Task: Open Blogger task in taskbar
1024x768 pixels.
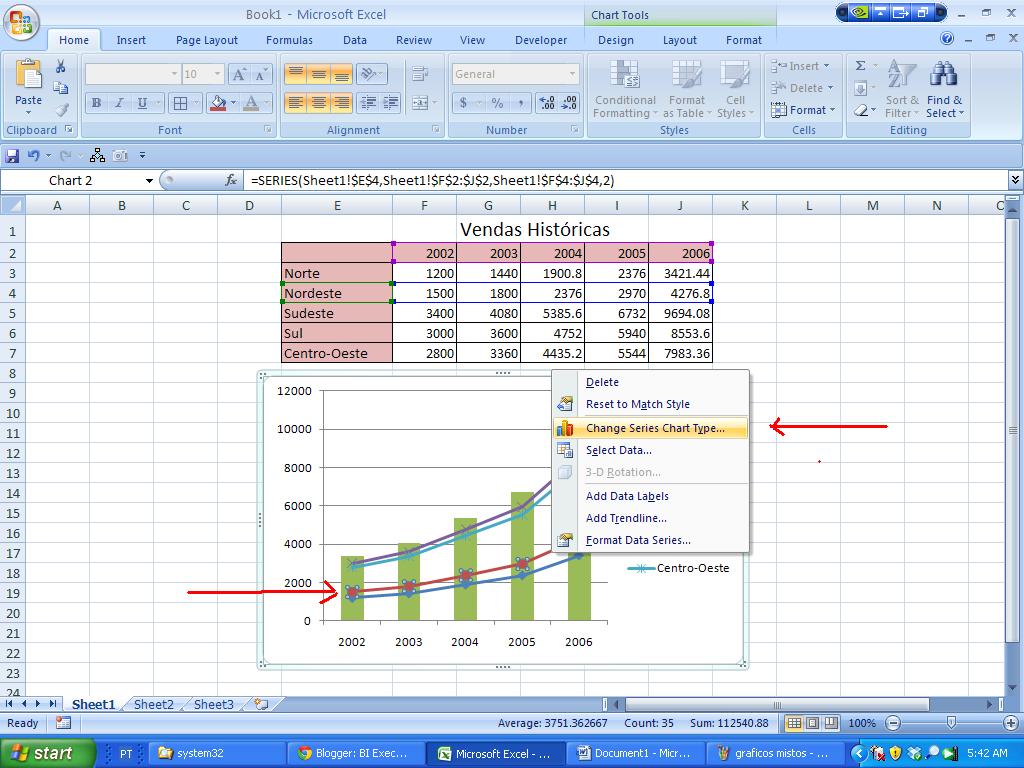Action: coord(355,753)
